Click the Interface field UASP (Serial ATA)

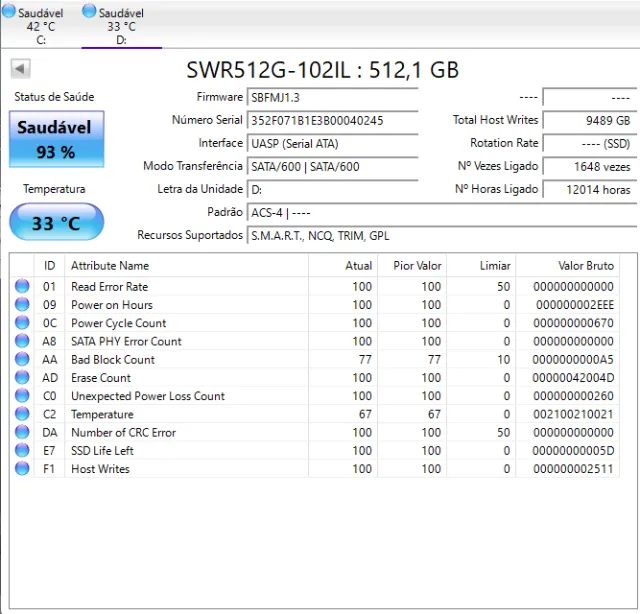coord(333,144)
